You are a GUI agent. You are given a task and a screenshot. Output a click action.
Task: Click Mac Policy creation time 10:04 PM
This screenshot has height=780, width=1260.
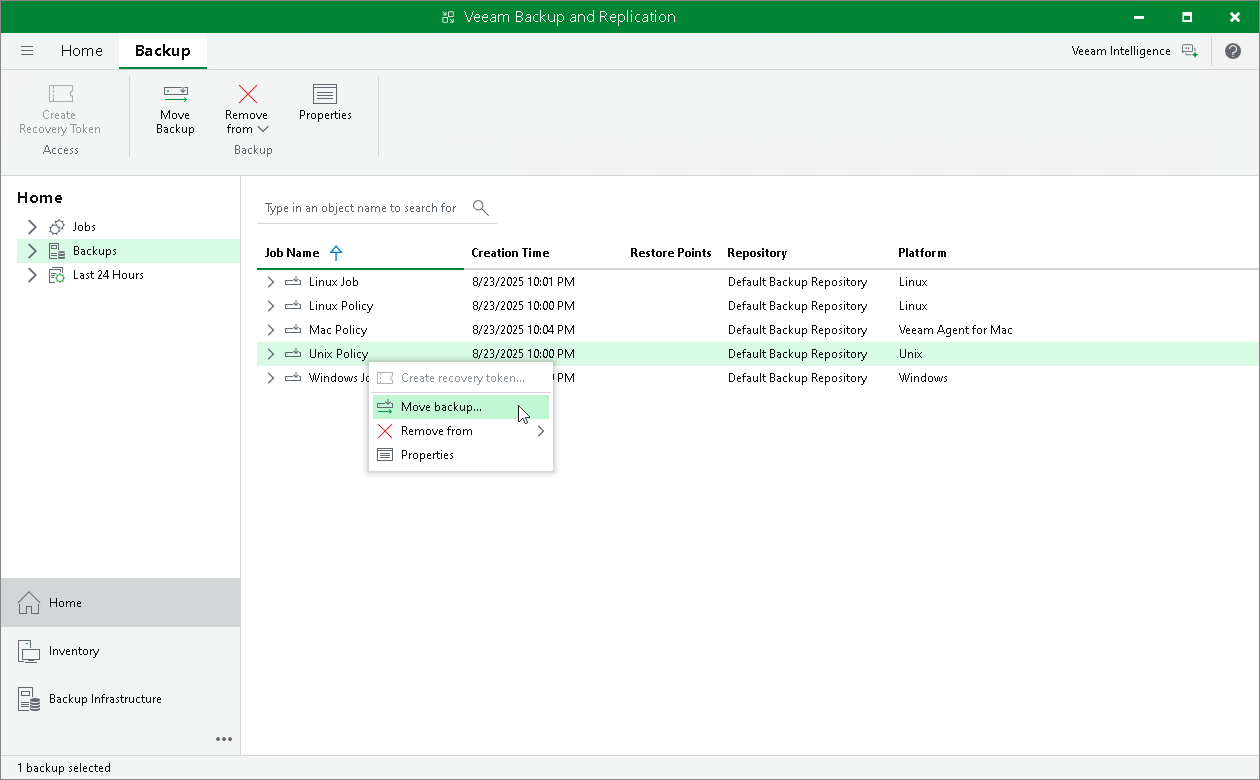click(523, 330)
